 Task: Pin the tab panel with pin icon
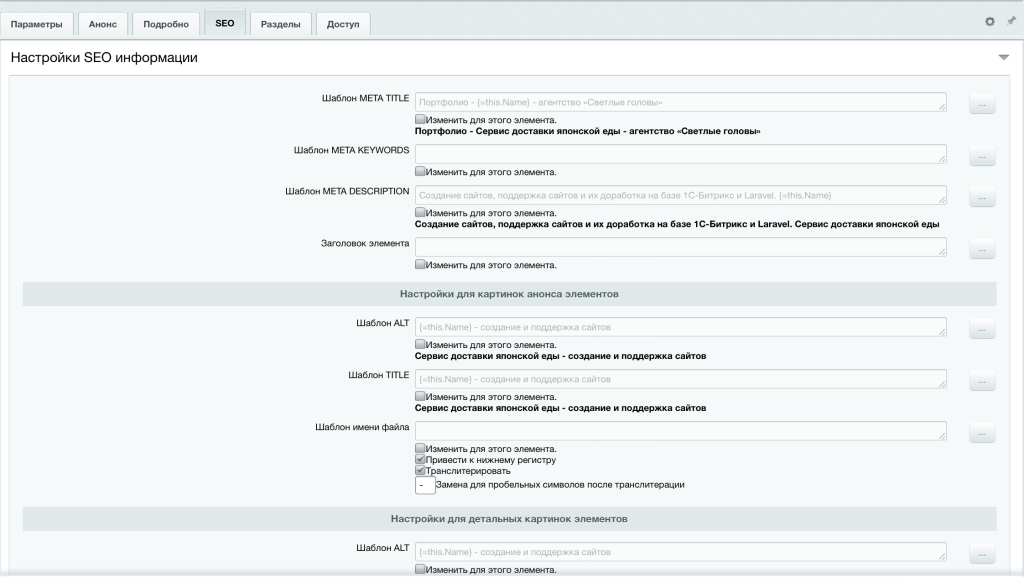[1011, 21]
